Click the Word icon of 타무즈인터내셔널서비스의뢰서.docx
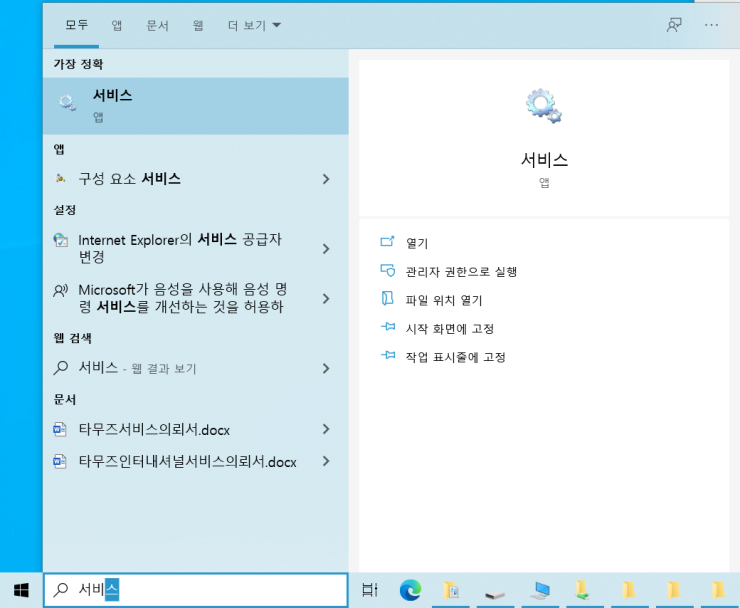The height and width of the screenshot is (608, 740). tap(60, 461)
